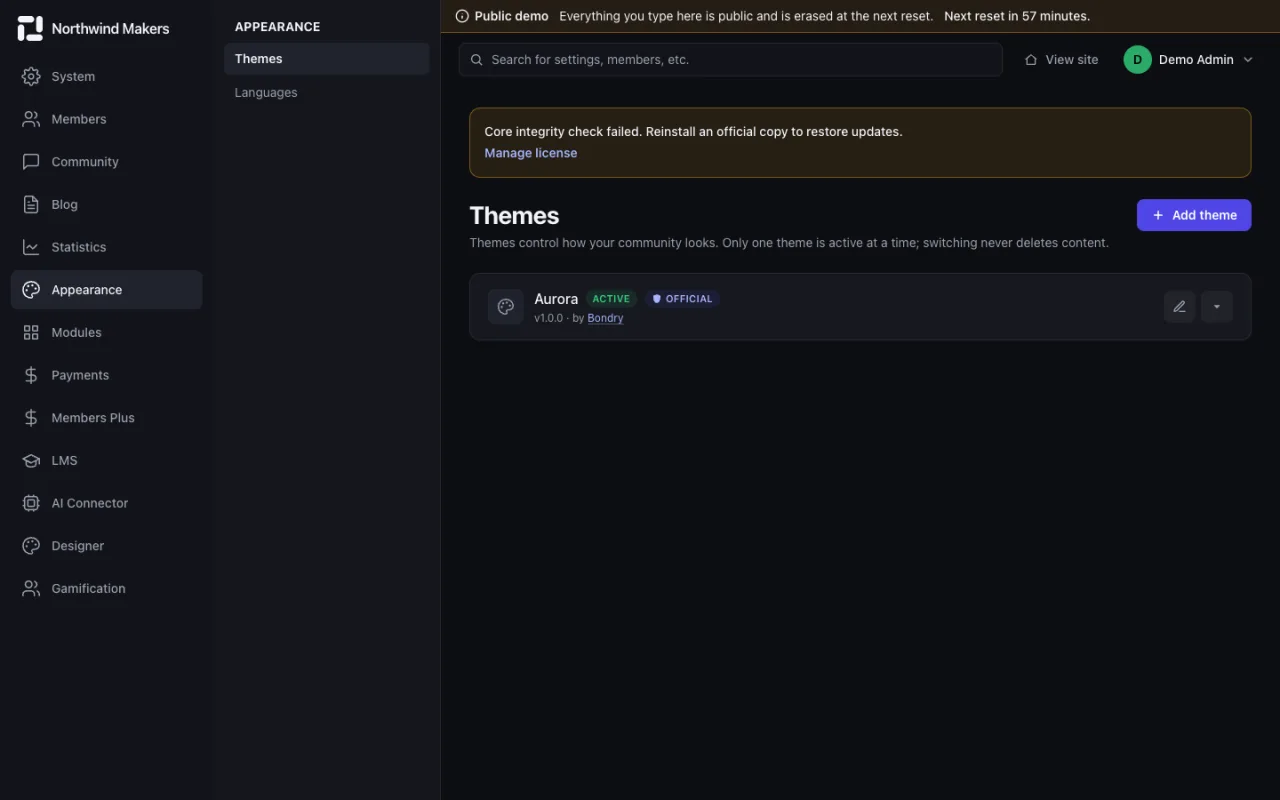Viewport: 1280px width, 800px height.
Task: Switch to the Languages submenu item
Action: click(327, 93)
